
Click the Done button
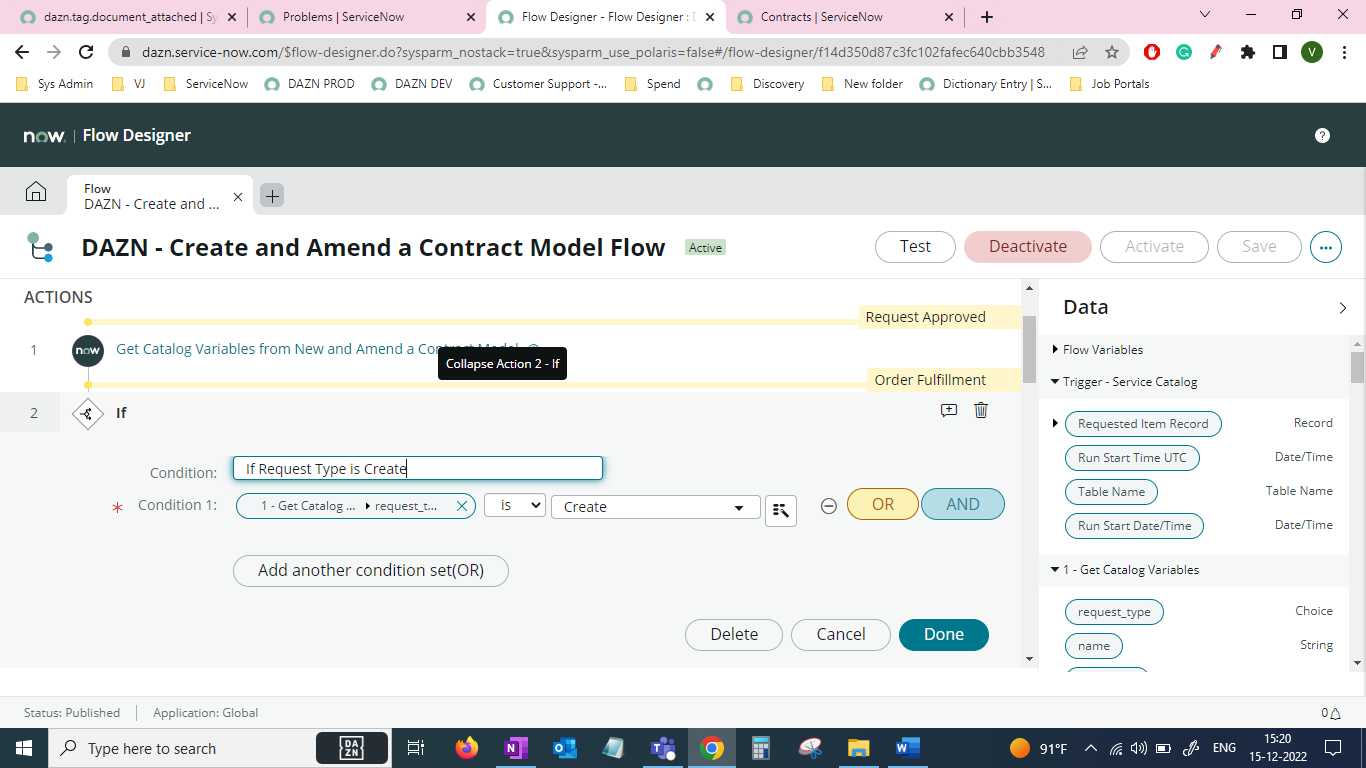(x=944, y=635)
